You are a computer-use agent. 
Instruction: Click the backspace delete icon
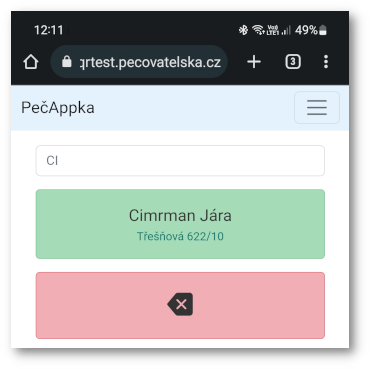(180, 304)
